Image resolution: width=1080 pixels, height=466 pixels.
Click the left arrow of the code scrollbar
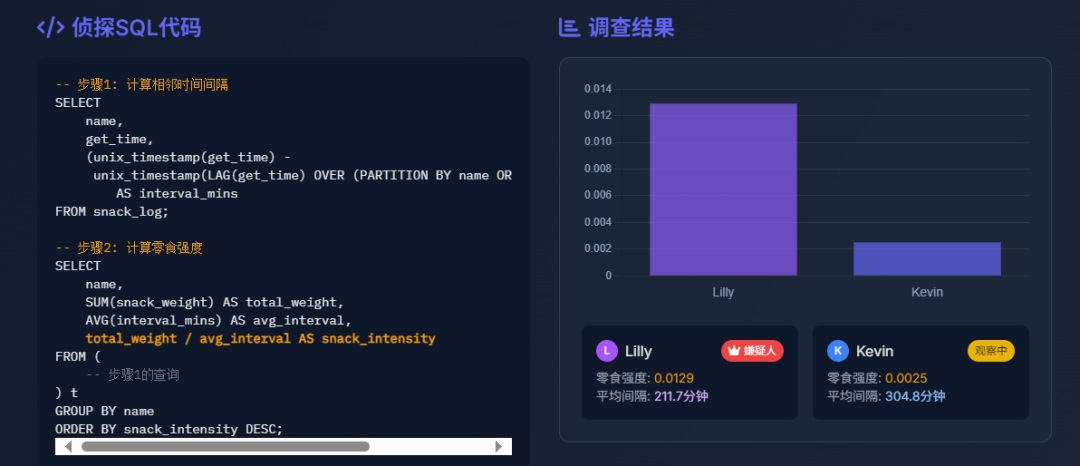(68, 446)
